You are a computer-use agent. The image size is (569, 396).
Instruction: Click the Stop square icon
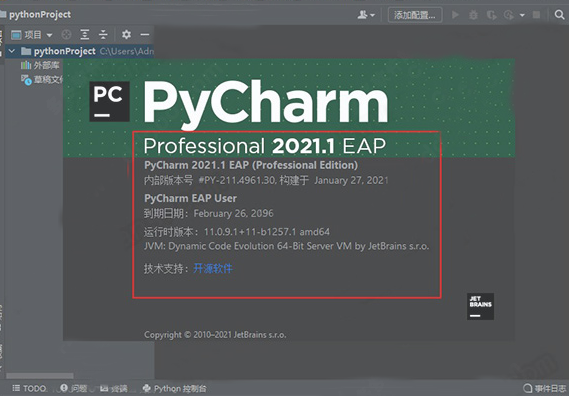(x=536, y=15)
